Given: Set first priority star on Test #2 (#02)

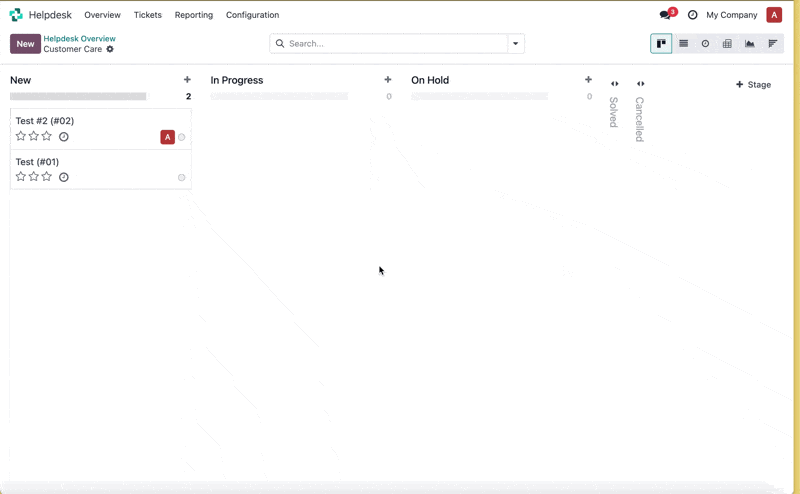Looking at the screenshot, I should (x=20, y=136).
